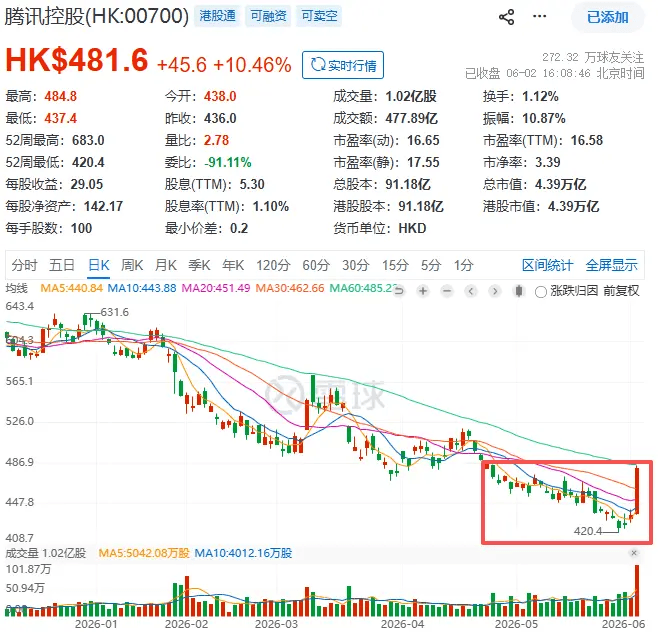Open 区间统计 range statistics

[548, 265]
